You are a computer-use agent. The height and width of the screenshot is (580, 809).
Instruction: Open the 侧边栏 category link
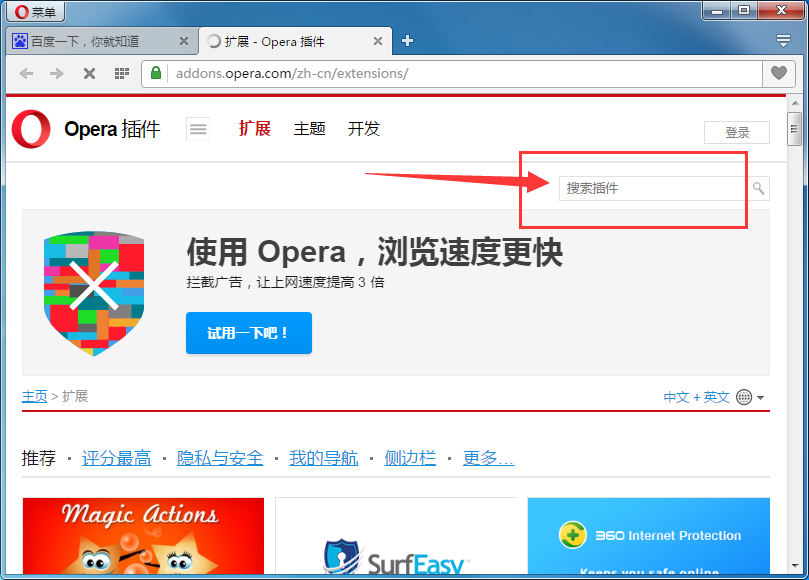[x=410, y=458]
